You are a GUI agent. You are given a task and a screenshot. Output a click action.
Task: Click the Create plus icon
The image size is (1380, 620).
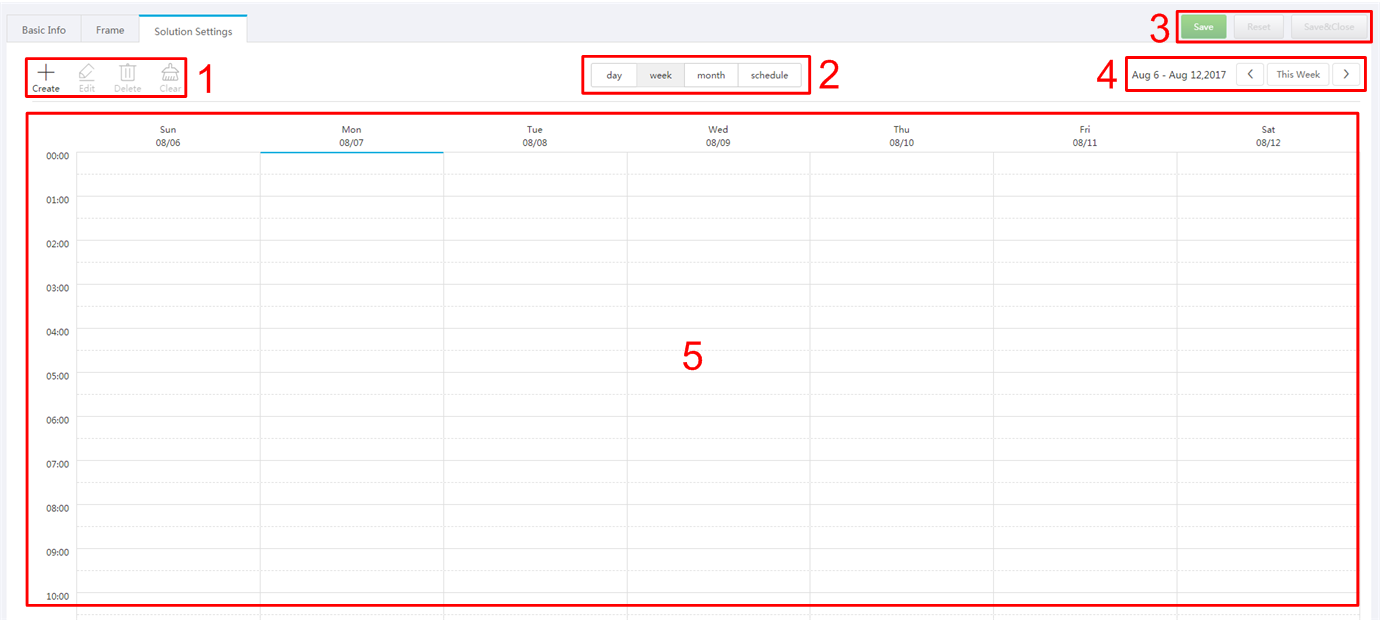[46, 72]
